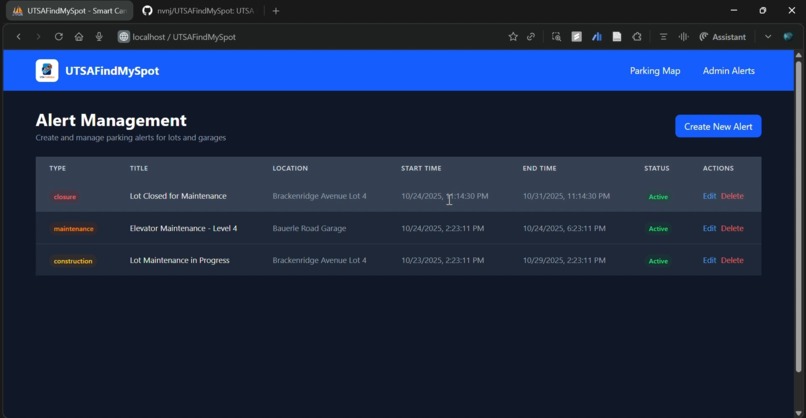806x418 pixels.
Task: Click the gray S extension icon
Action: 577,37
